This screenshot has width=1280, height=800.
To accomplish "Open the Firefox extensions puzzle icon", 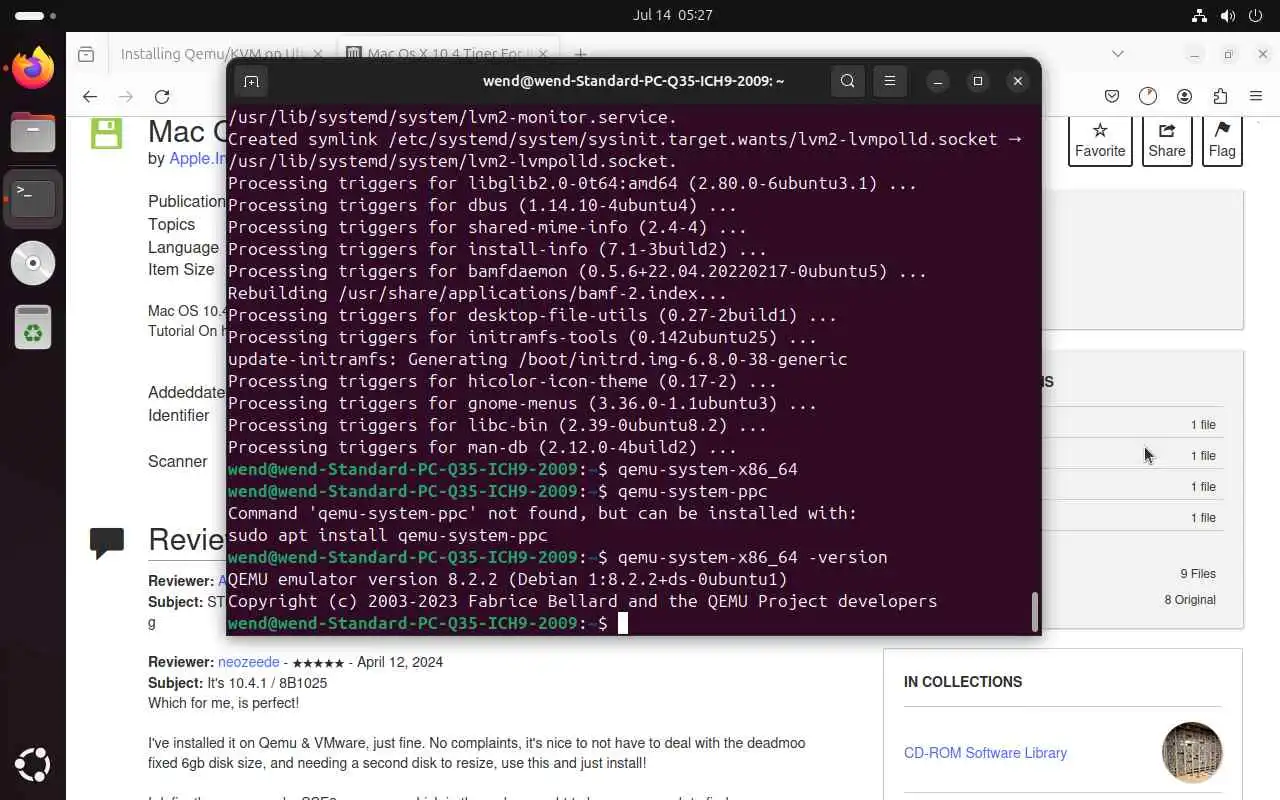I will click(x=1220, y=96).
